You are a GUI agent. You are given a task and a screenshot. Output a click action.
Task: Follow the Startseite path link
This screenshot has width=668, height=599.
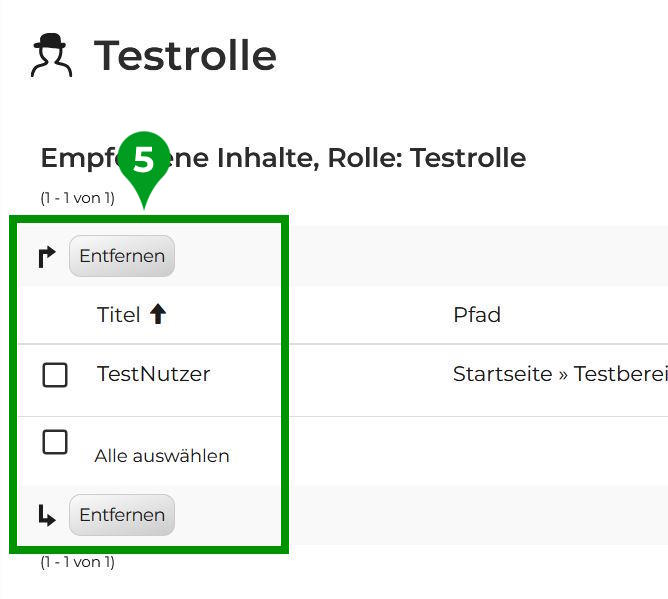pyautogui.click(x=502, y=374)
